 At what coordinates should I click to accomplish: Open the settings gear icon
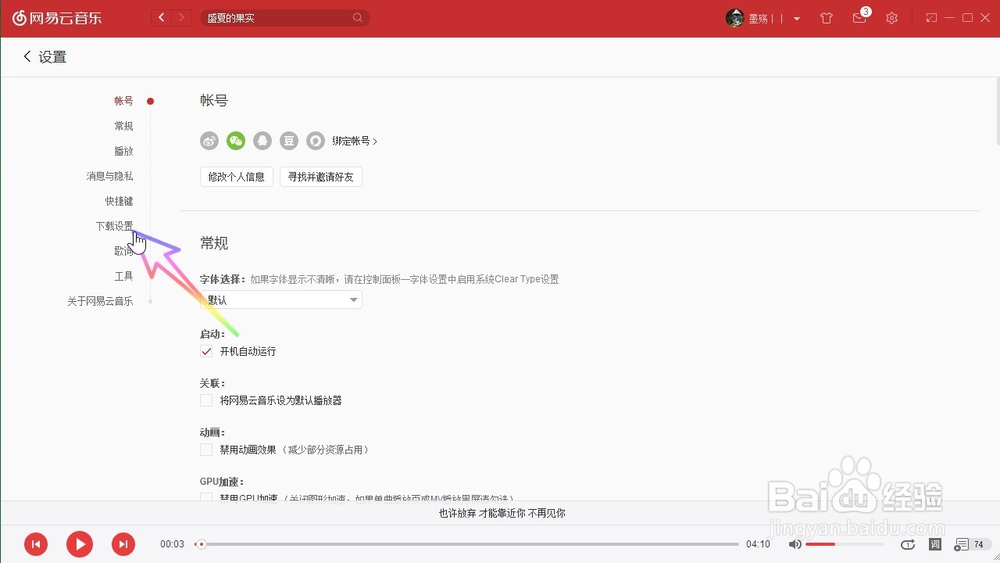pos(892,18)
